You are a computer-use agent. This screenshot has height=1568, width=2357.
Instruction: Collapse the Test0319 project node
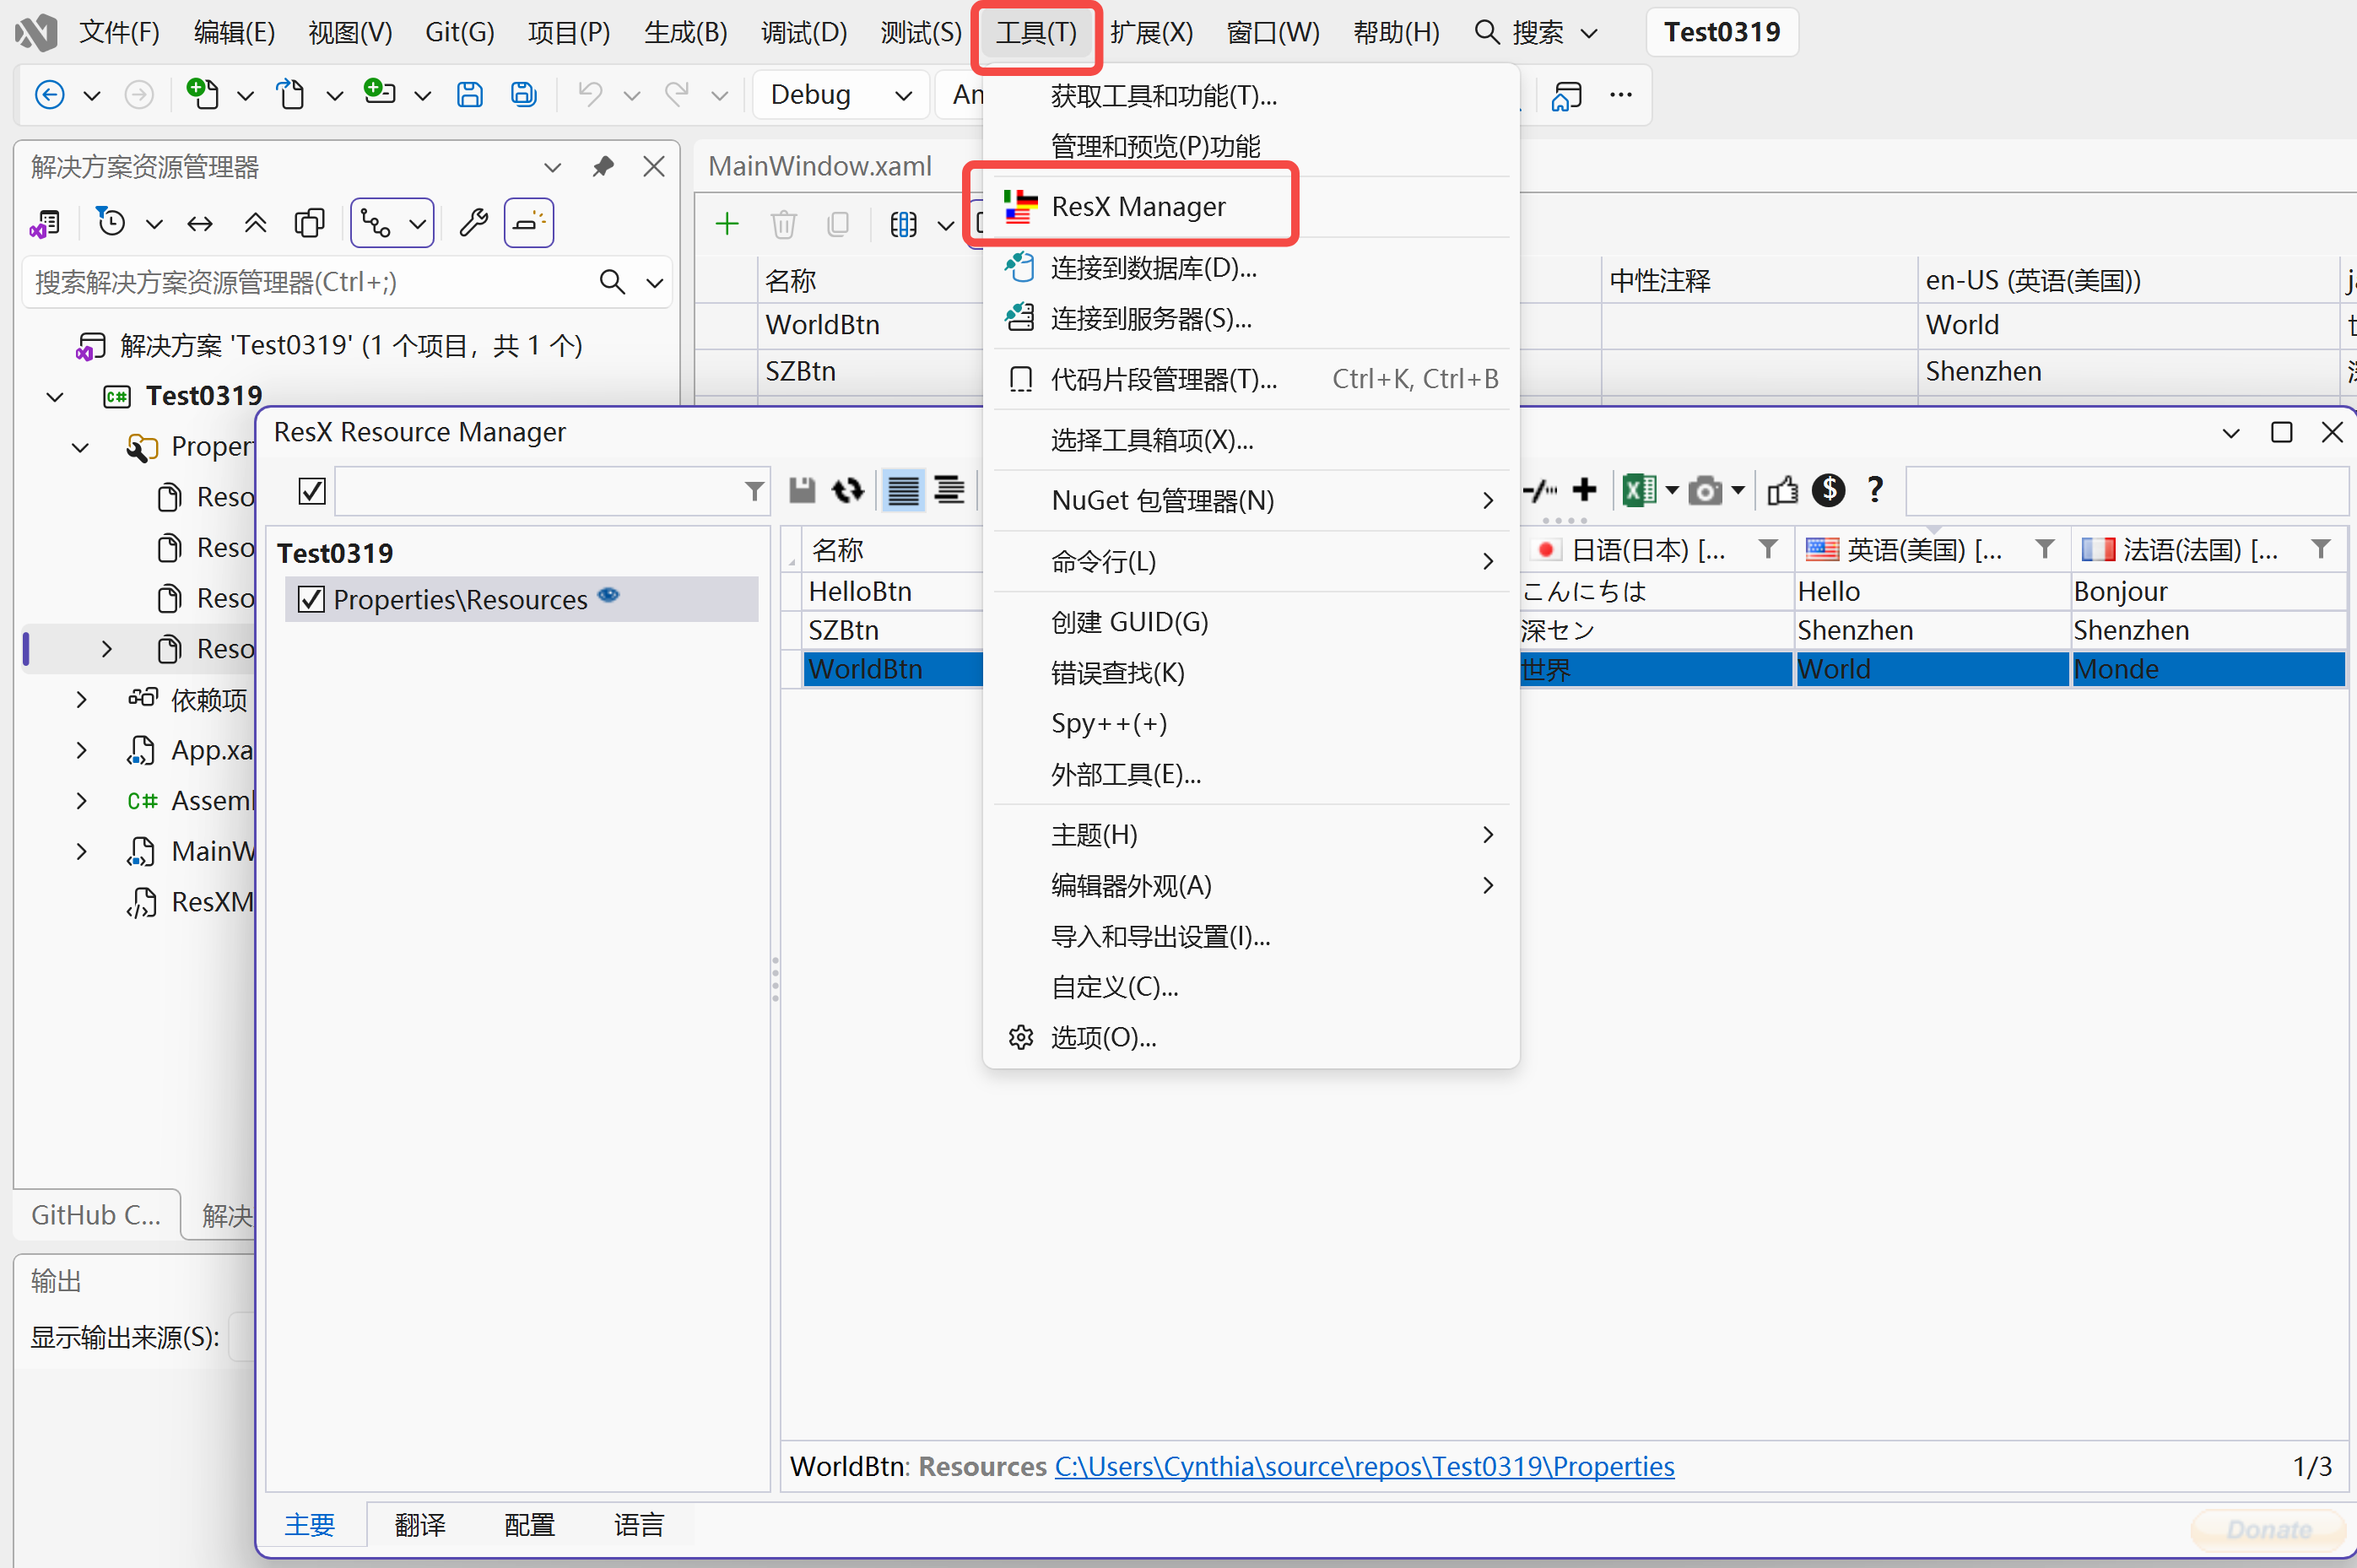tap(55, 397)
